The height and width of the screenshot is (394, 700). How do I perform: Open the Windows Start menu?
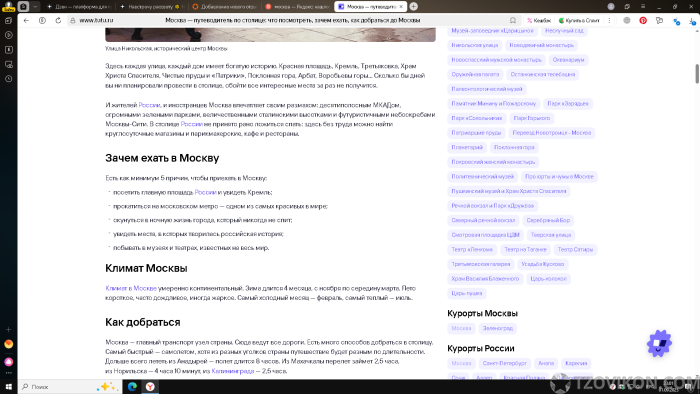8,386
